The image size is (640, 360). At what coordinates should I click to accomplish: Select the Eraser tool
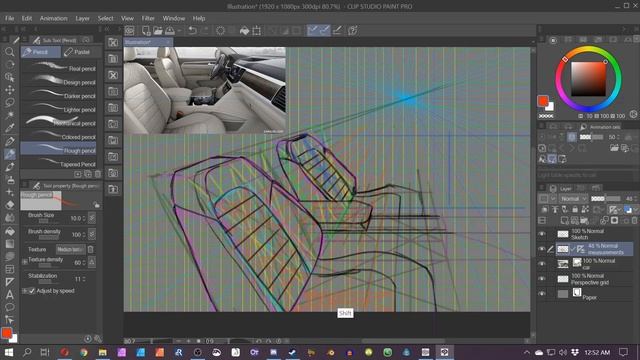tap(9, 205)
